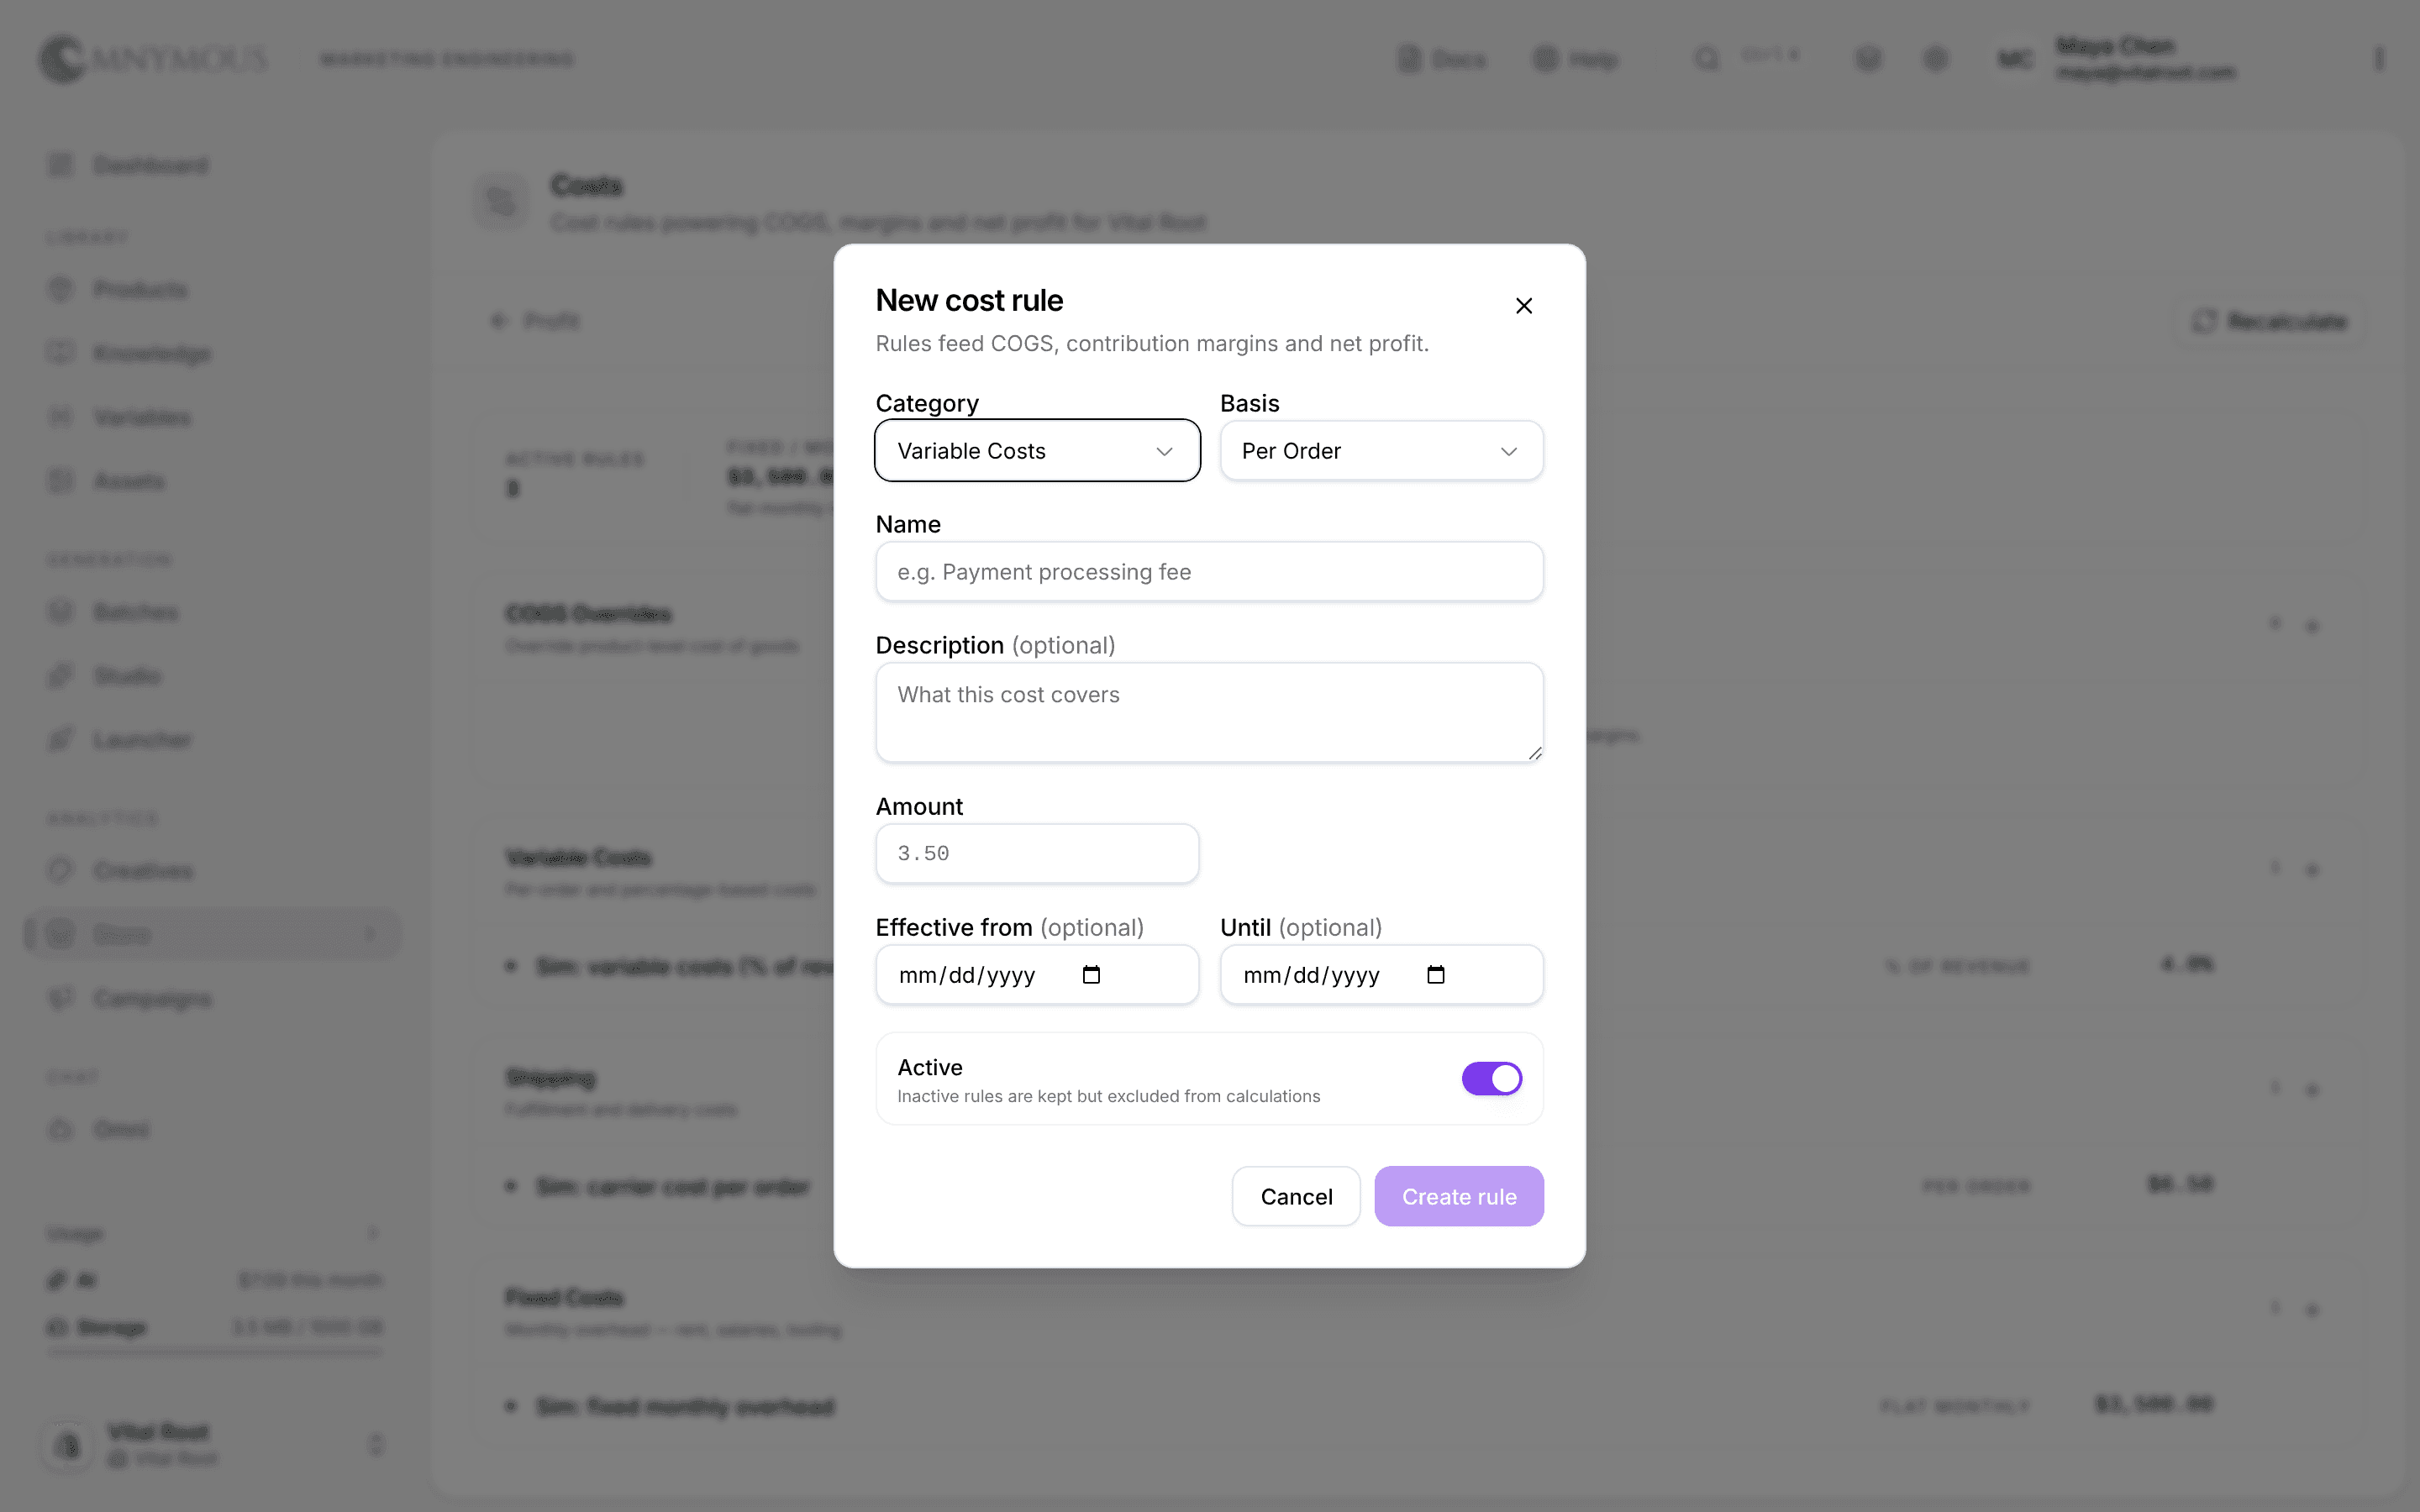Image resolution: width=2420 pixels, height=1512 pixels.
Task: Open the Help link in header
Action: pyautogui.click(x=1576, y=59)
